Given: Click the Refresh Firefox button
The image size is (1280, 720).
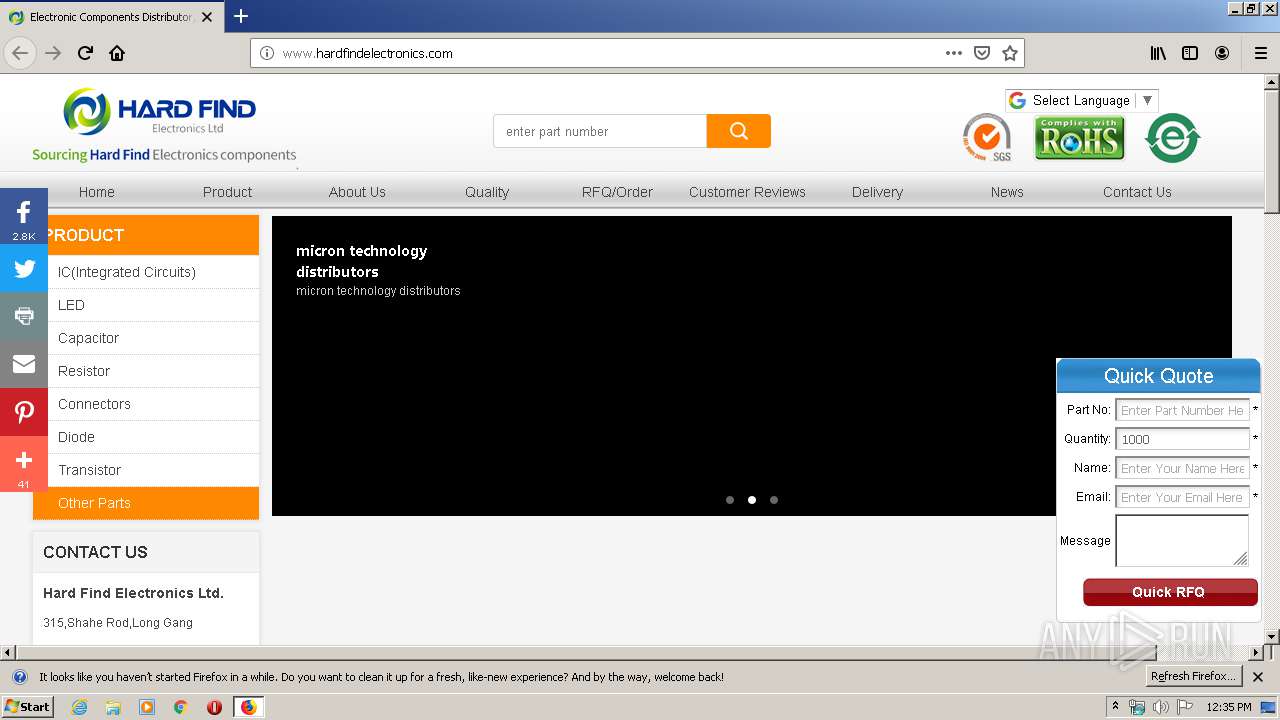Looking at the screenshot, I should click(x=1193, y=677).
